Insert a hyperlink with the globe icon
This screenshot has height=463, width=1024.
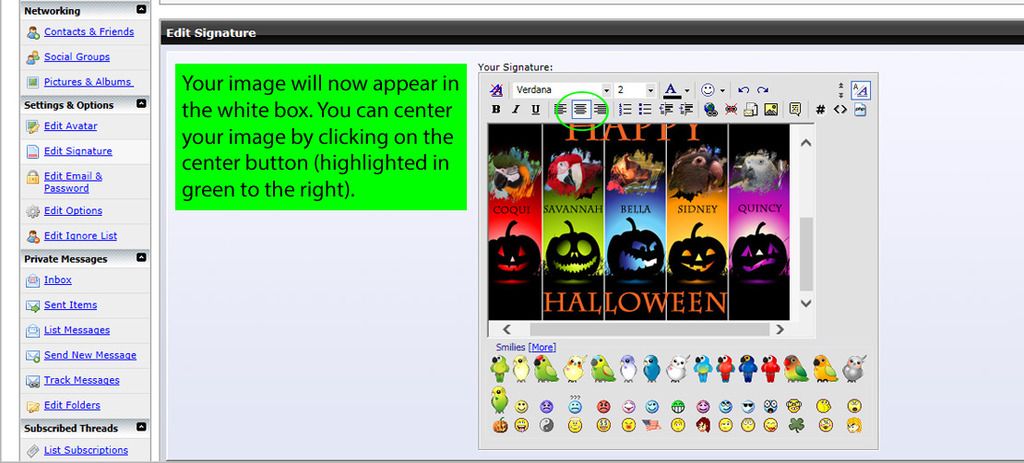(710, 110)
